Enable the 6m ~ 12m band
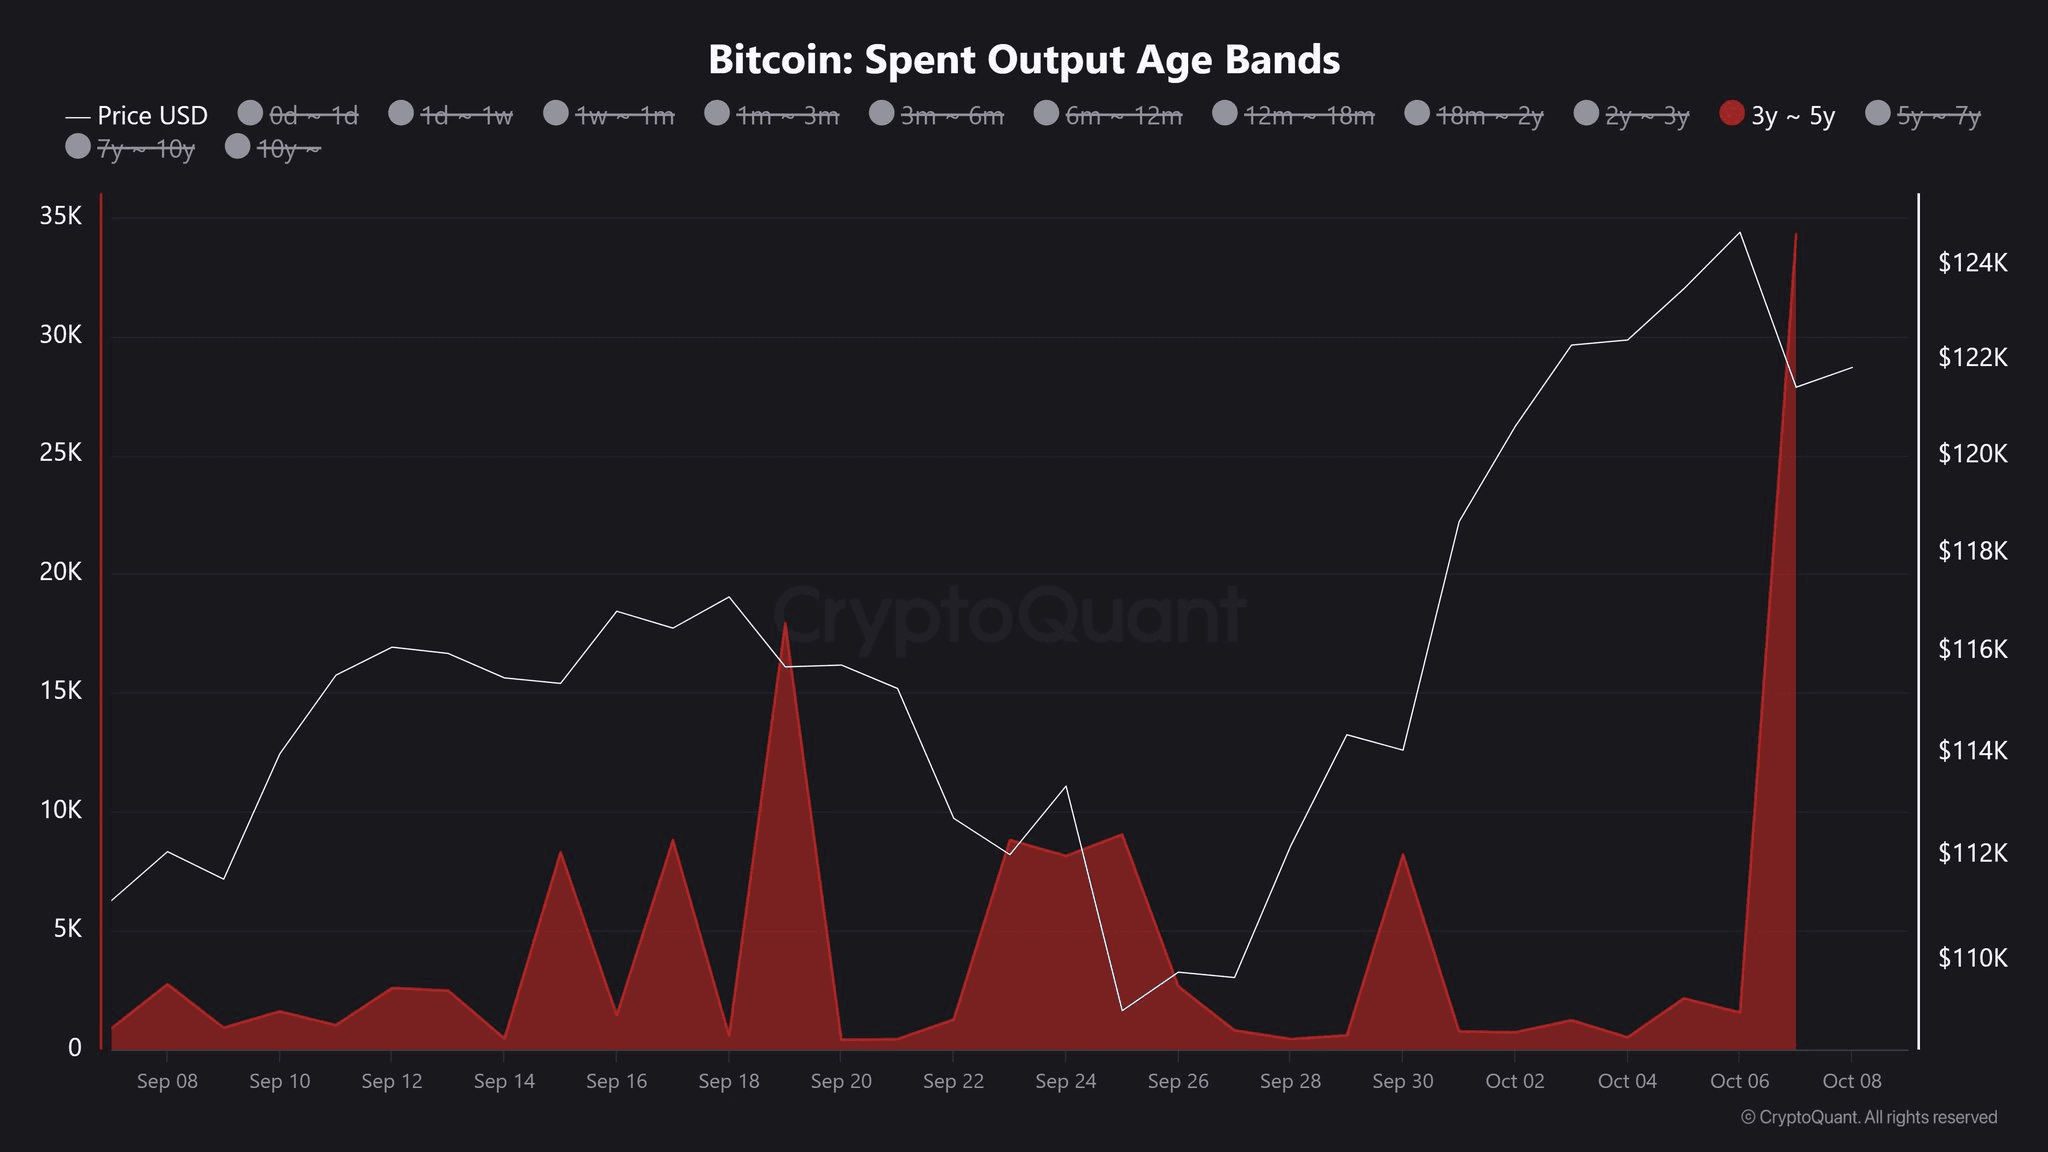The image size is (2048, 1152). point(1046,114)
